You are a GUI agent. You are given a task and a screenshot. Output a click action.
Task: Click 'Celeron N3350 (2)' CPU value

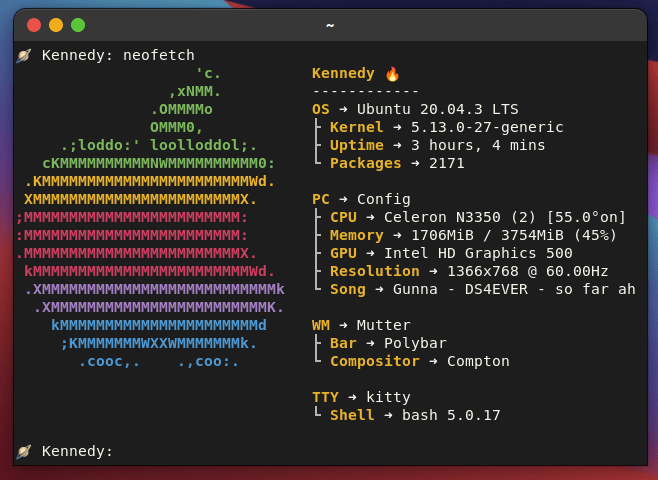(x=460, y=217)
